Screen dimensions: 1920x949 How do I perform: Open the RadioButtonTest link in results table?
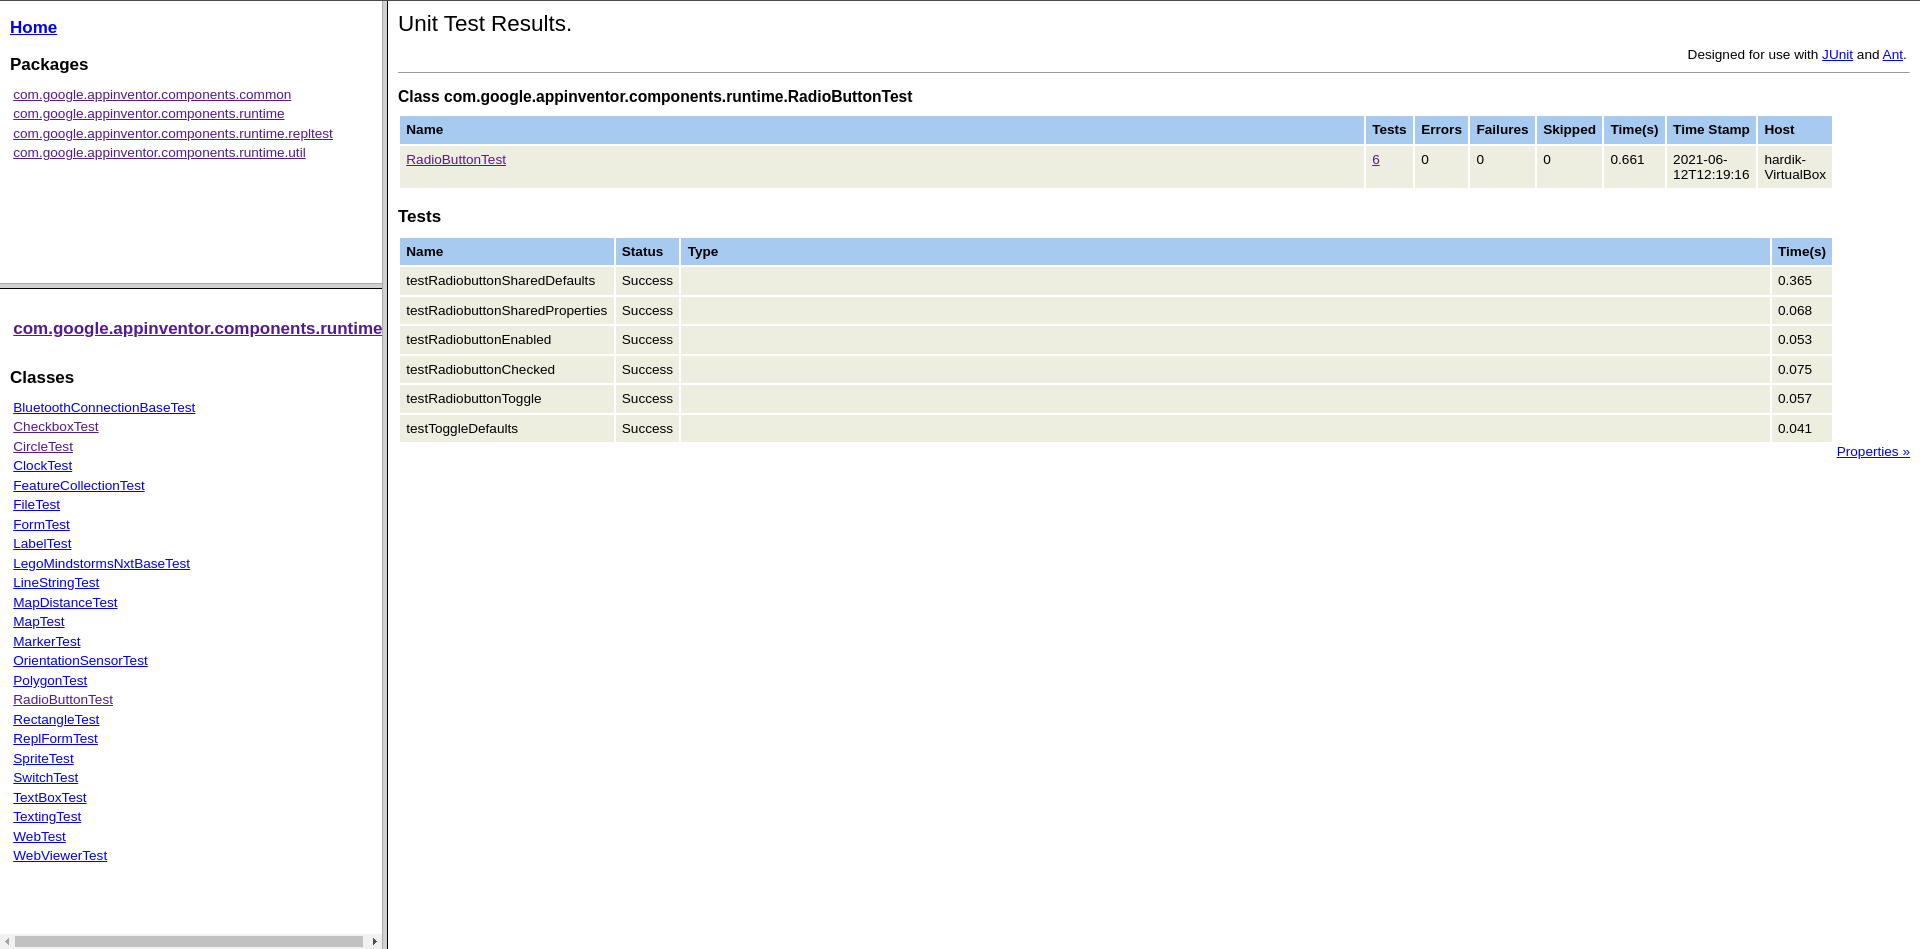455,159
